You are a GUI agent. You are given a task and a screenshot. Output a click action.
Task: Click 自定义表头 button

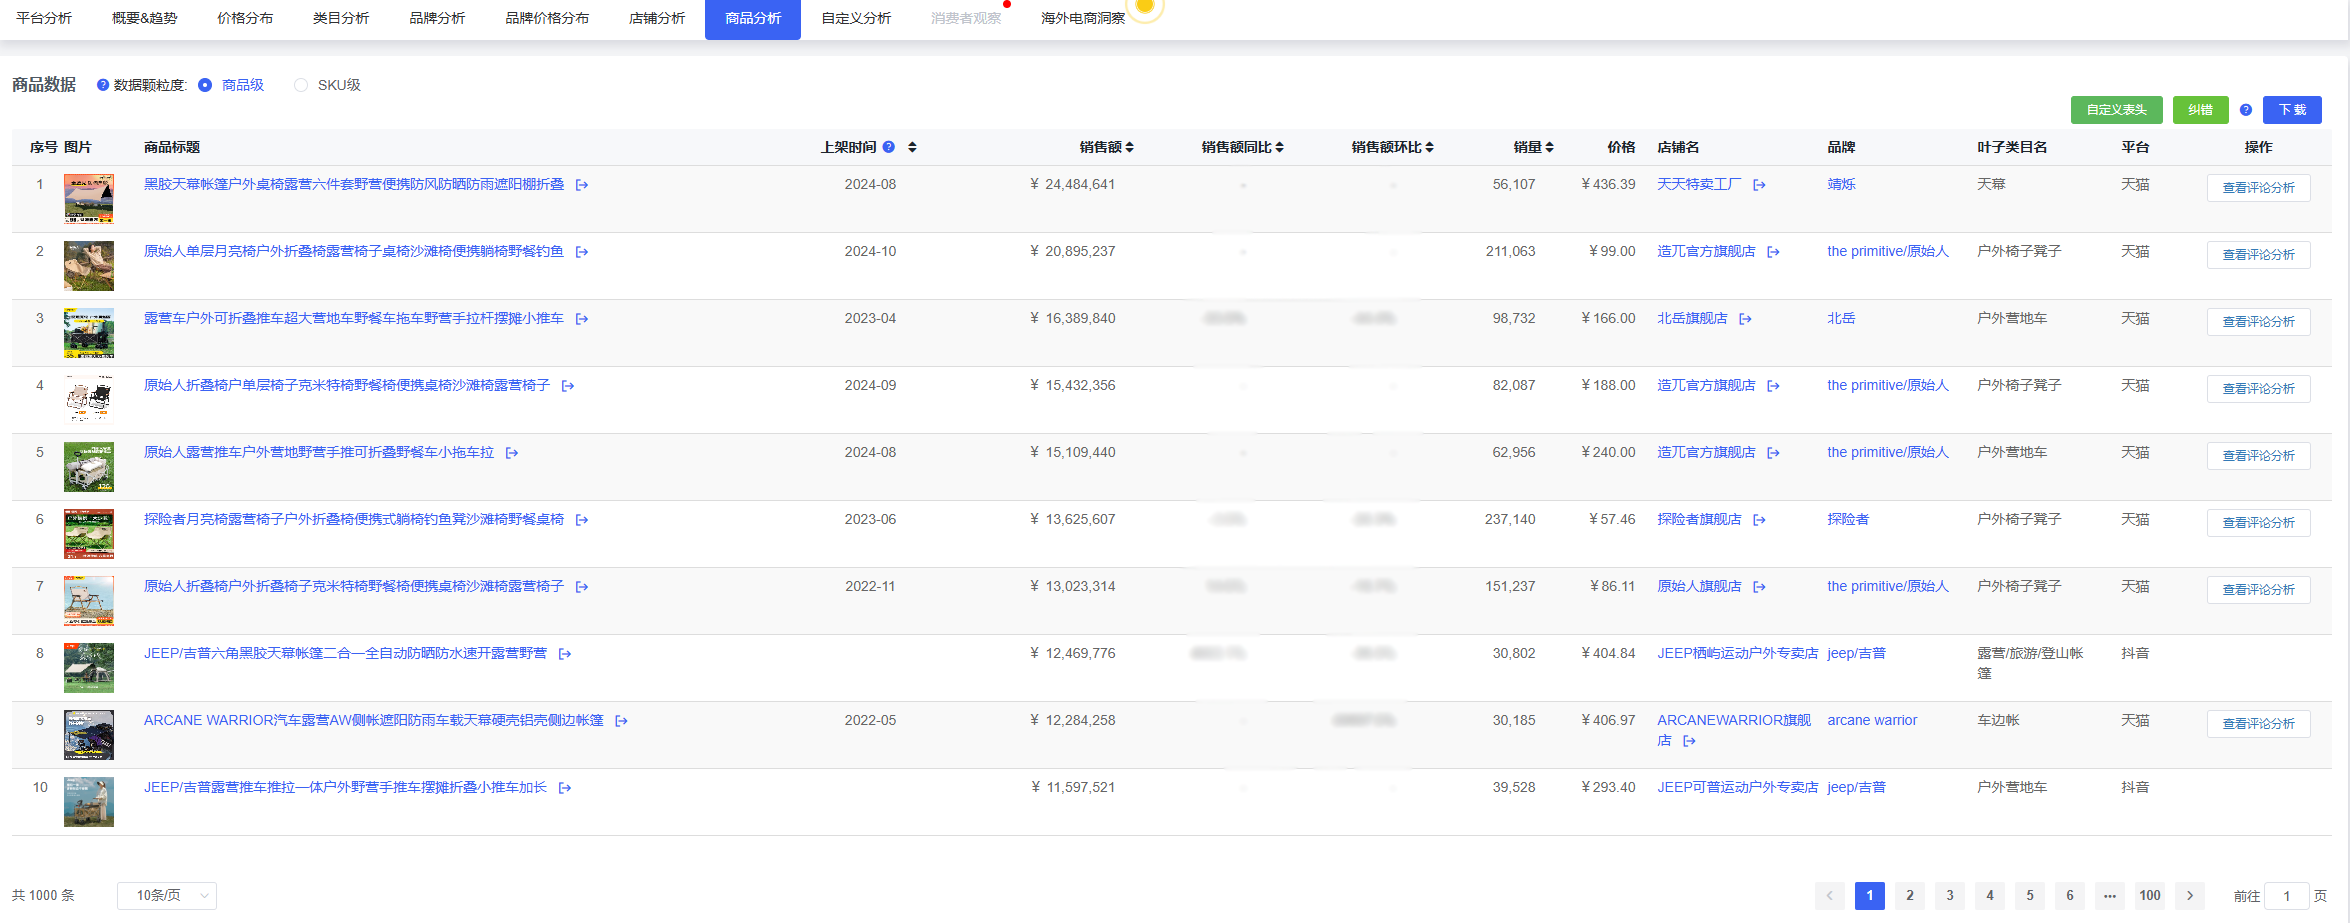tap(2116, 110)
